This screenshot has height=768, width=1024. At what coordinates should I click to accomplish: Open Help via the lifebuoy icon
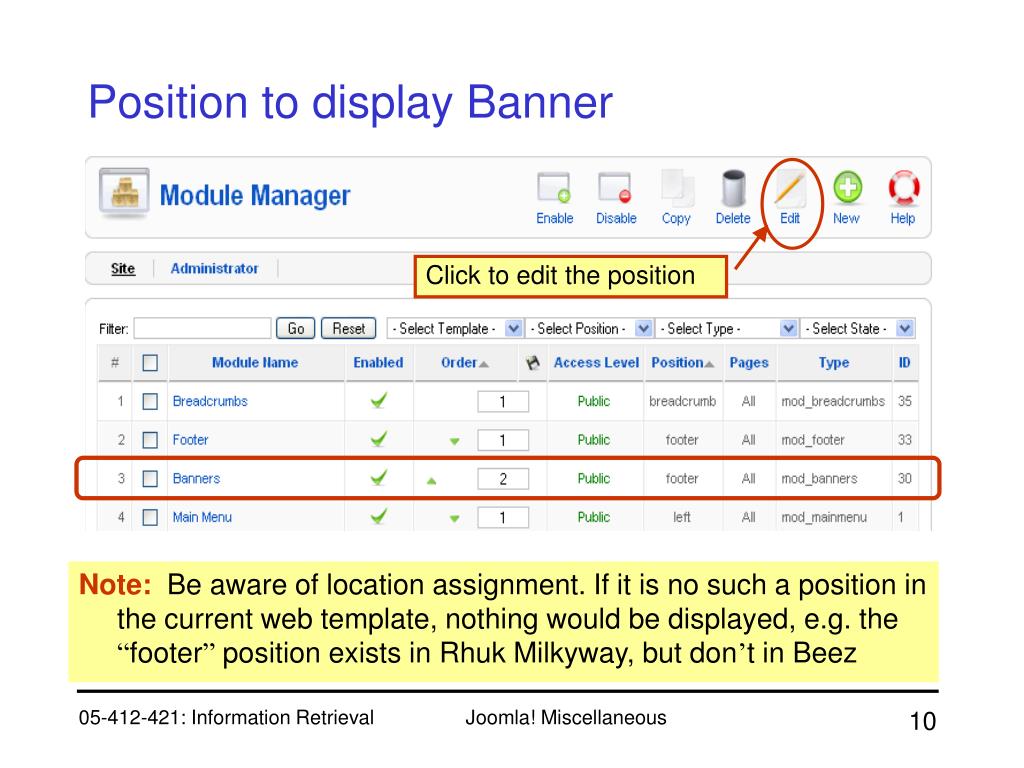pyautogui.click(x=904, y=188)
